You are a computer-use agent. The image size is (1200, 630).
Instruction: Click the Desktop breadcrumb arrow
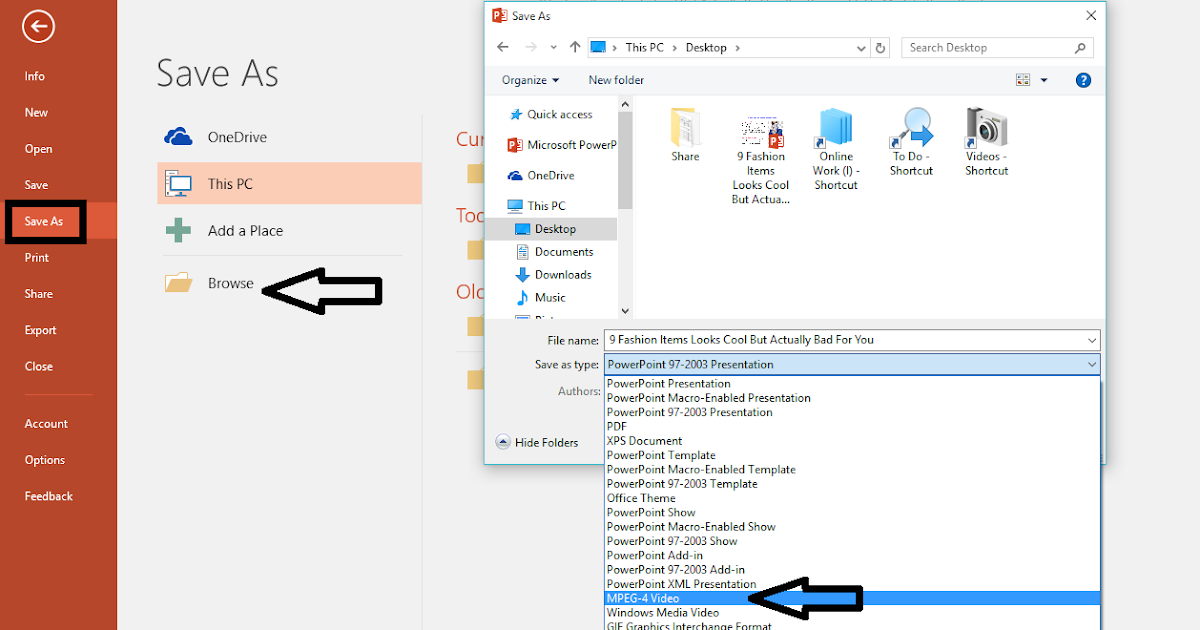tap(738, 48)
